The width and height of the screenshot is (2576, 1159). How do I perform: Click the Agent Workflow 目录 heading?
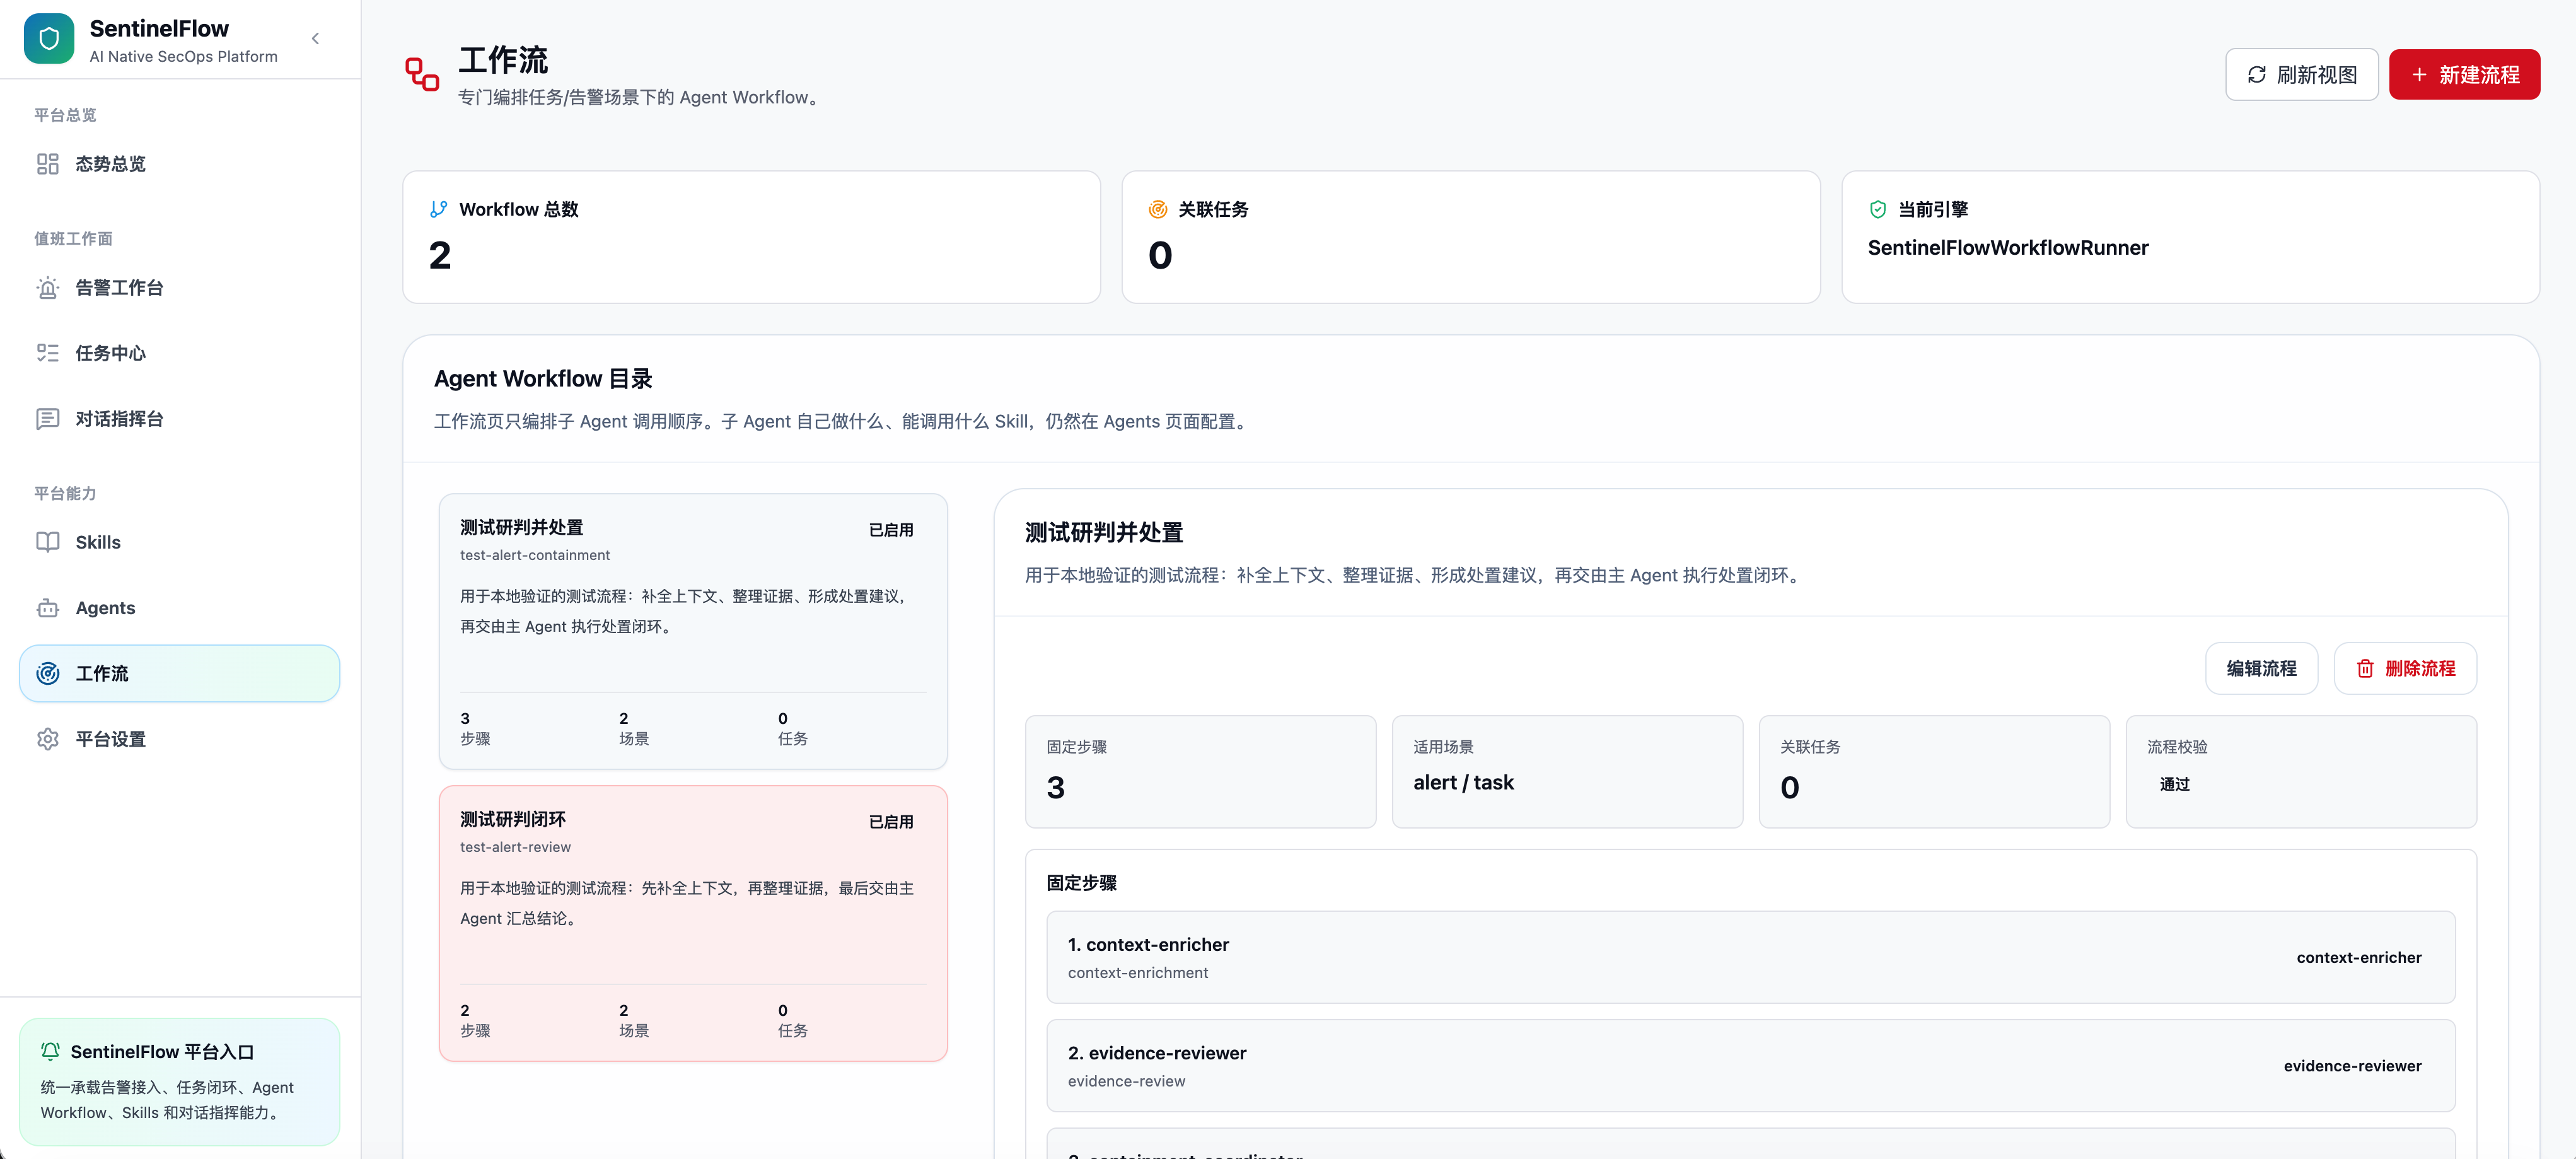tap(543, 379)
